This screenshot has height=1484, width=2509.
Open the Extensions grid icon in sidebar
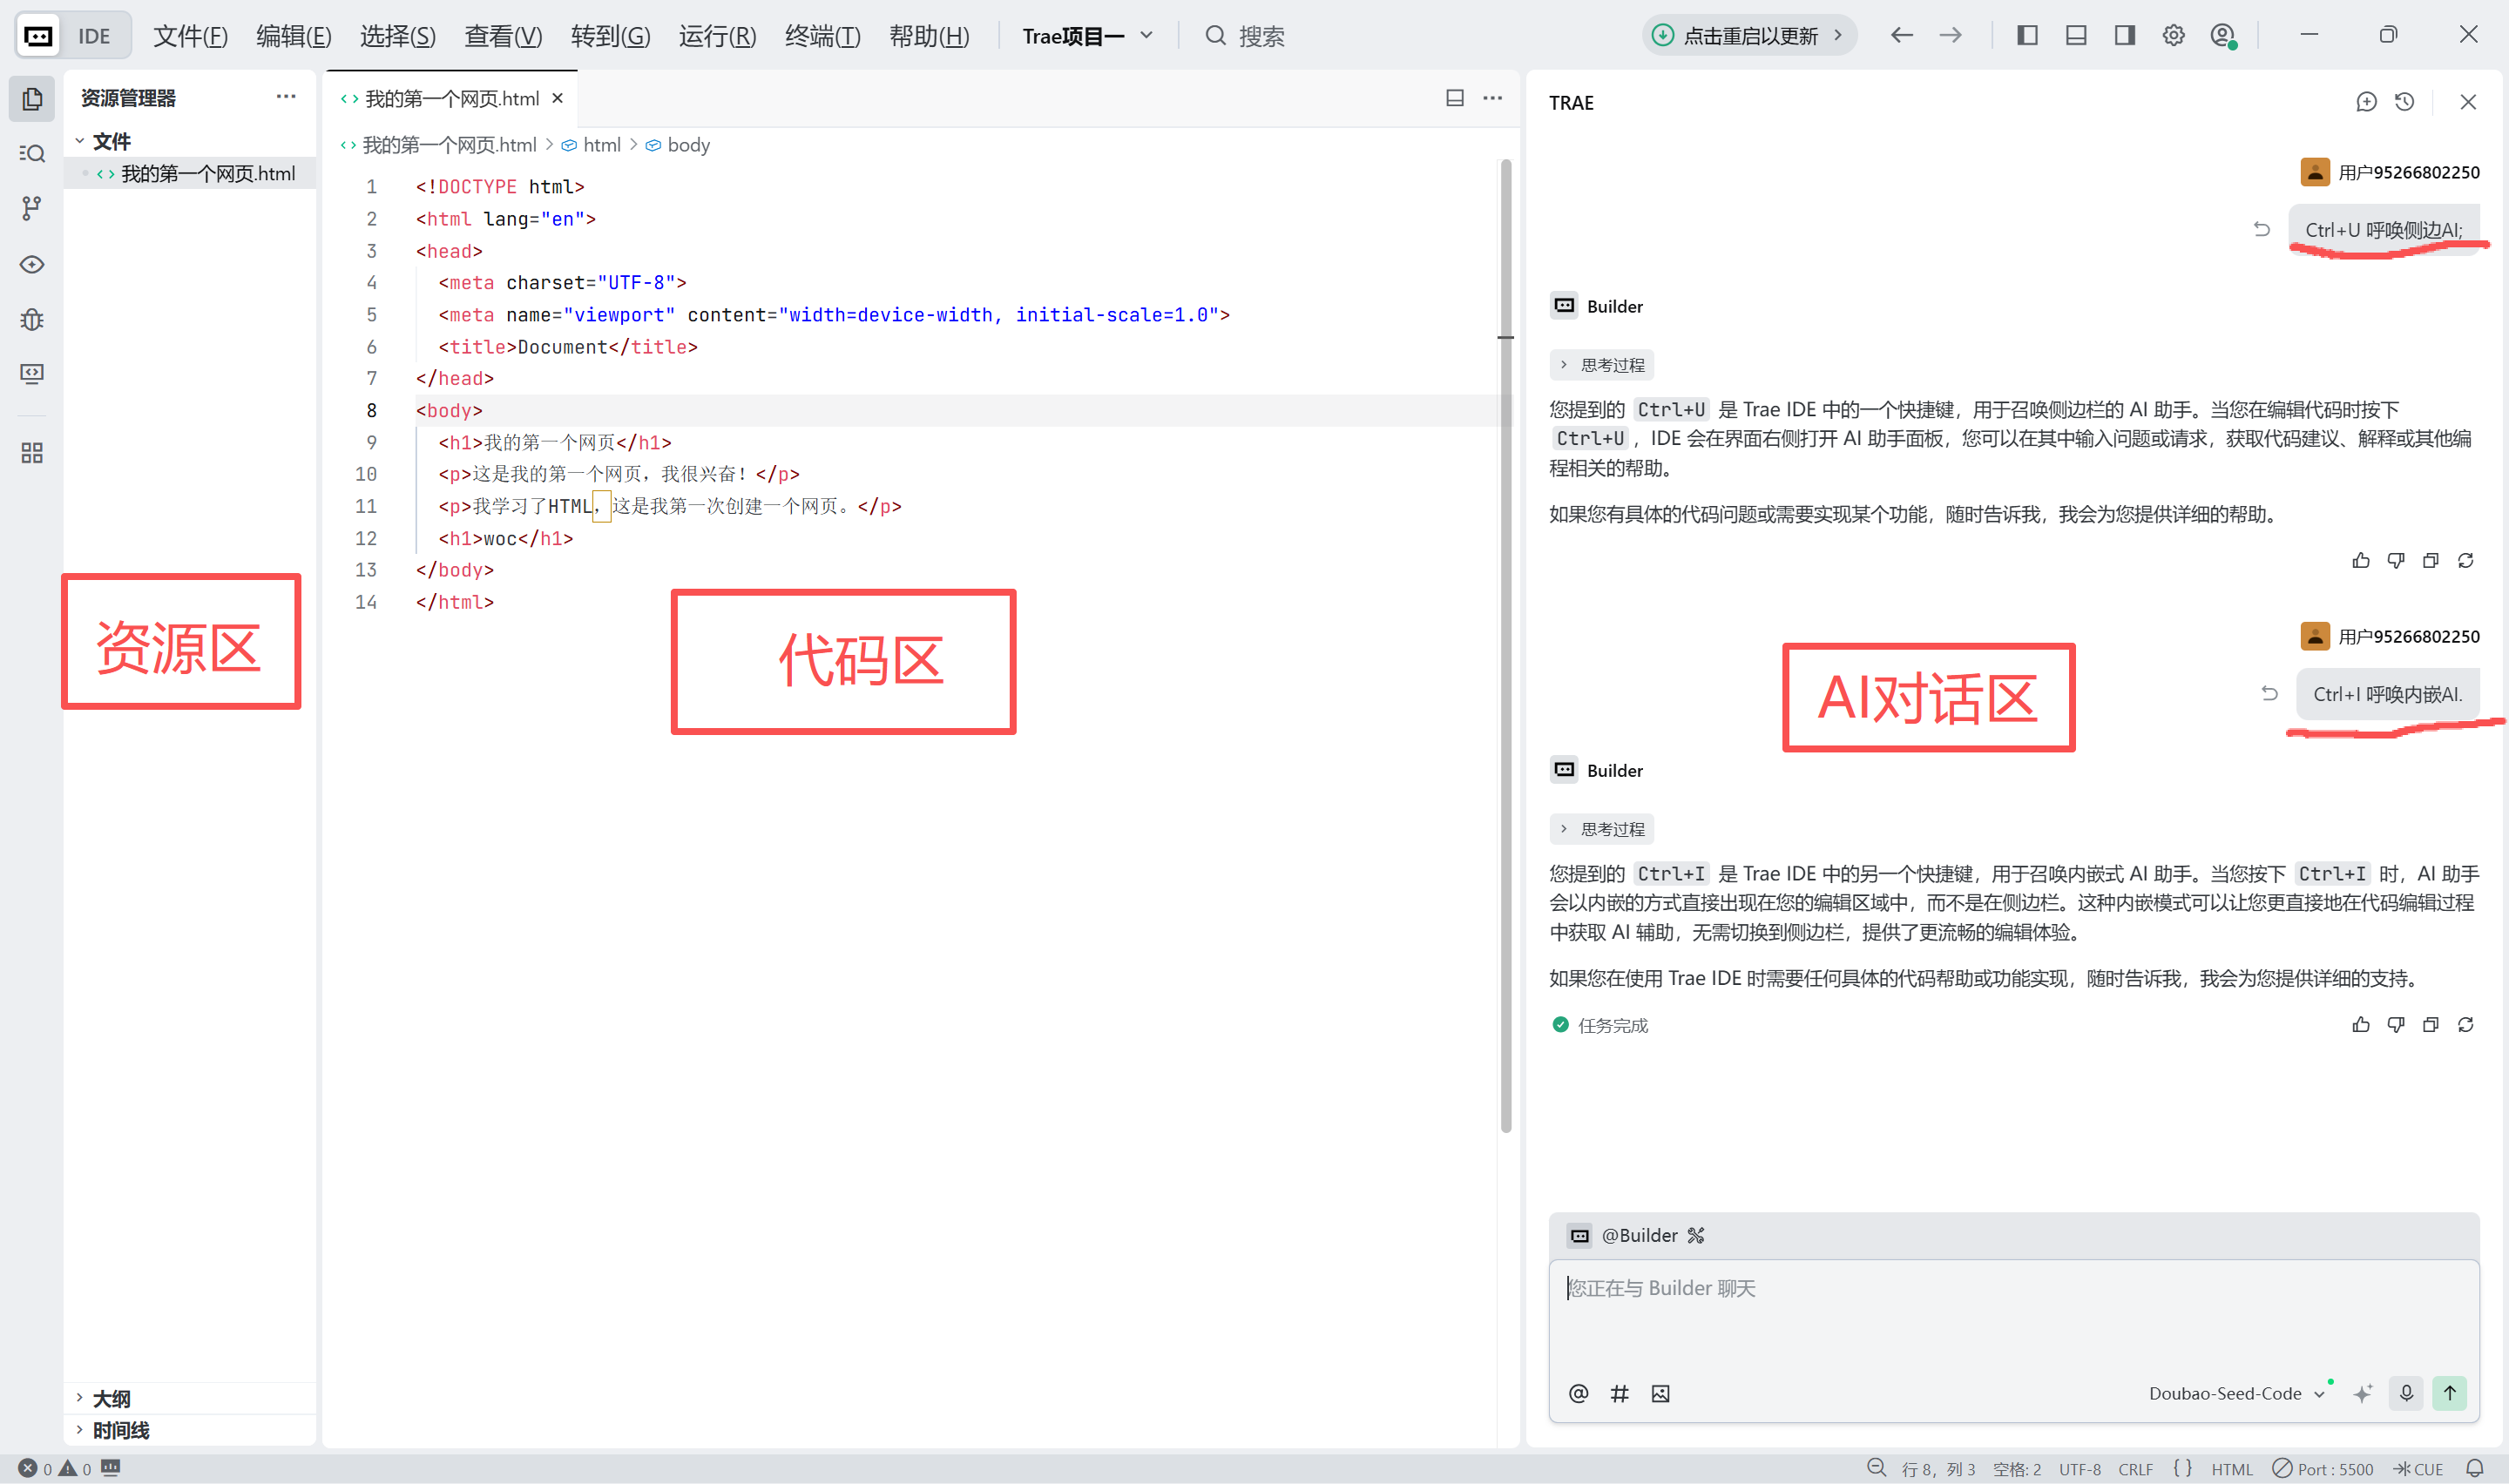32,453
